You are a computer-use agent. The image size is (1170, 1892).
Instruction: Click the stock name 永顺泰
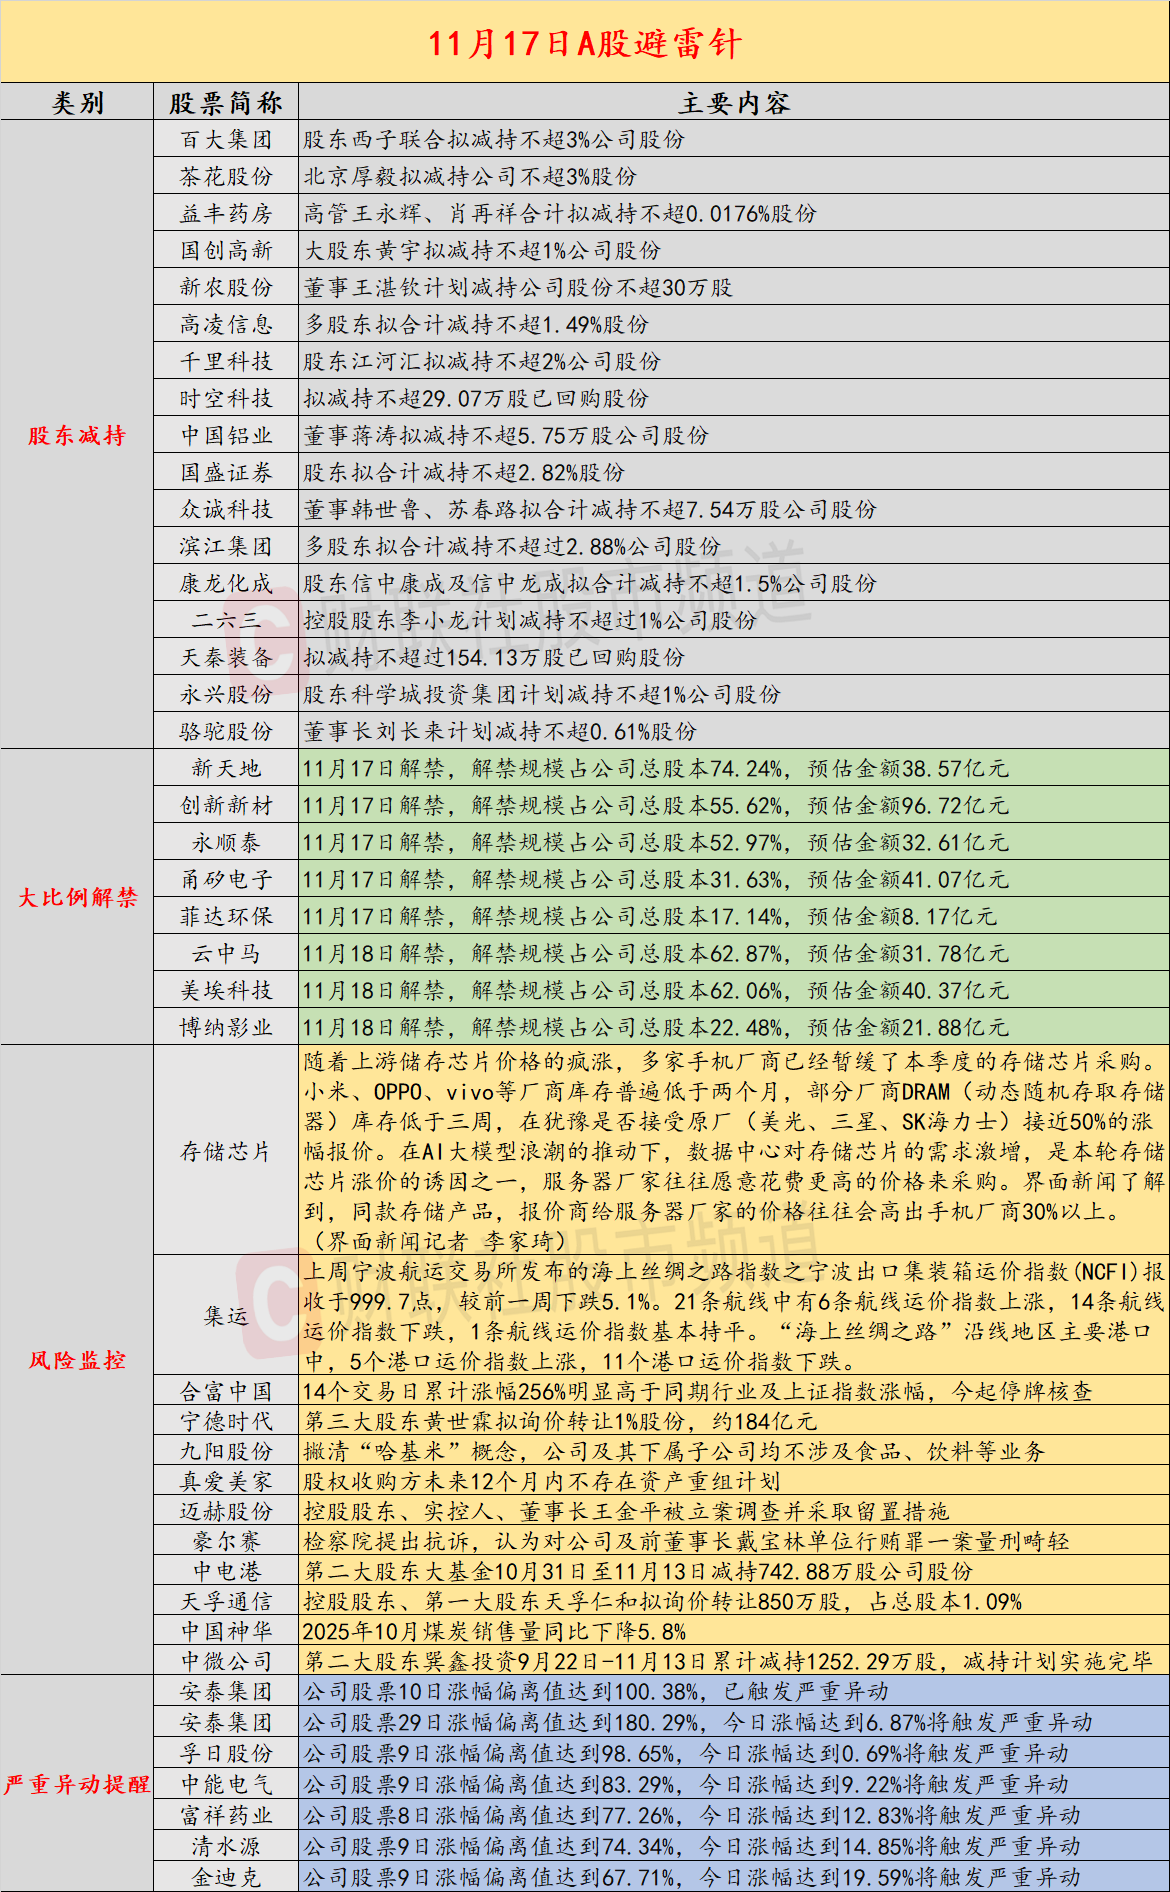click(x=226, y=843)
